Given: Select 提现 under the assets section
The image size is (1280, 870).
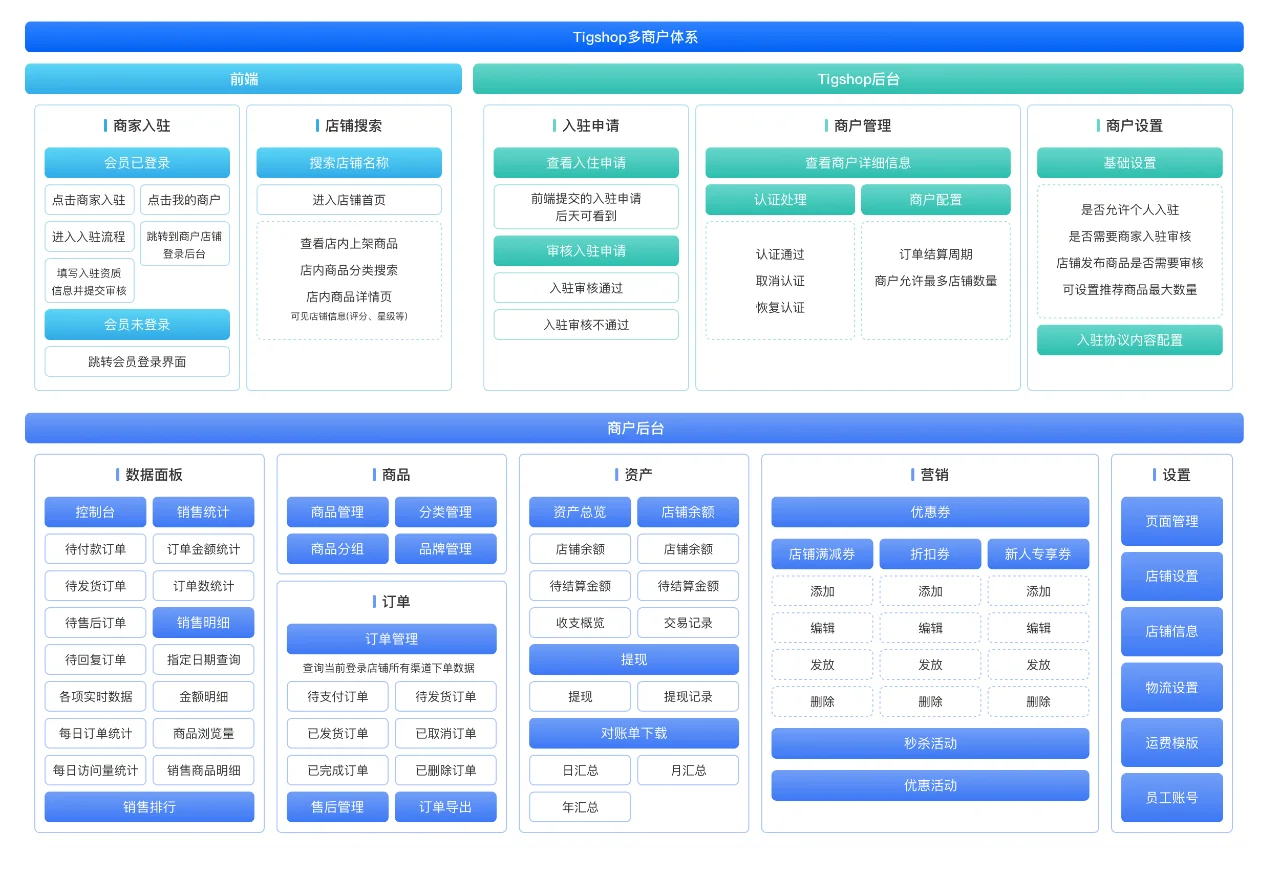Looking at the screenshot, I should tap(634, 659).
